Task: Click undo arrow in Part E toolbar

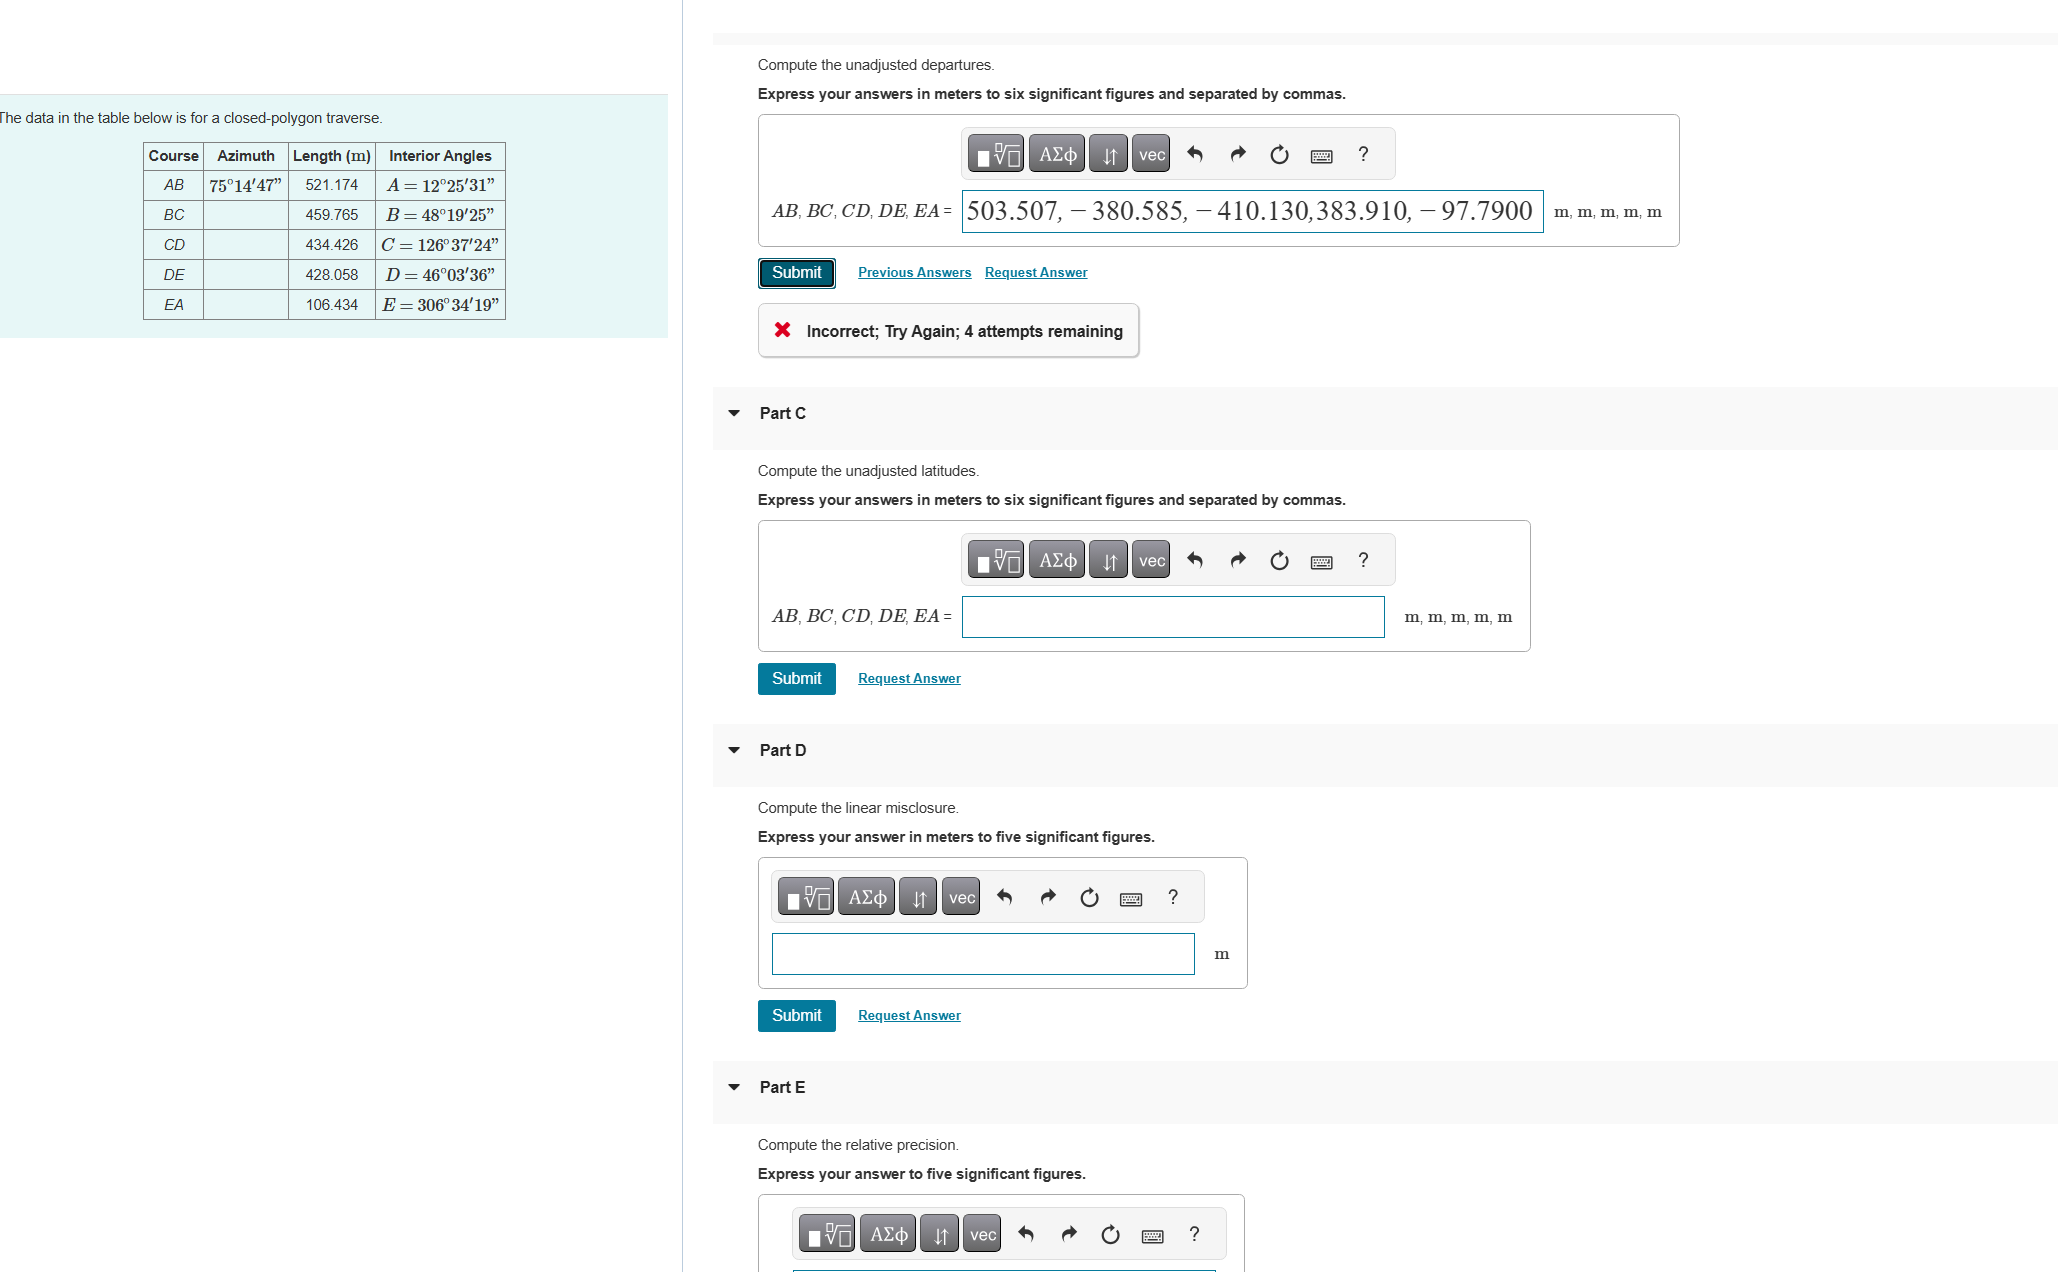Action: 1026,1235
